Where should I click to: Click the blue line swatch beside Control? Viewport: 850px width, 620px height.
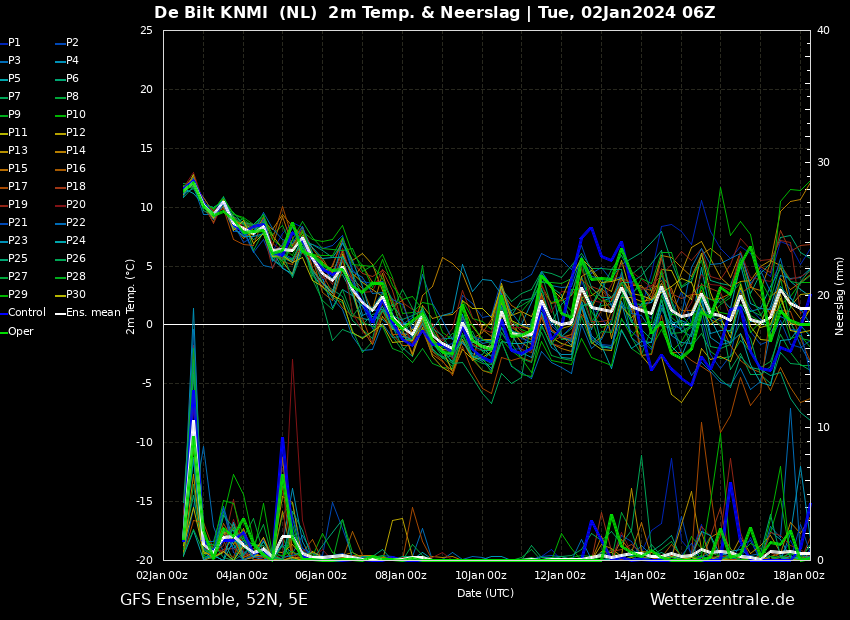pos(3,314)
